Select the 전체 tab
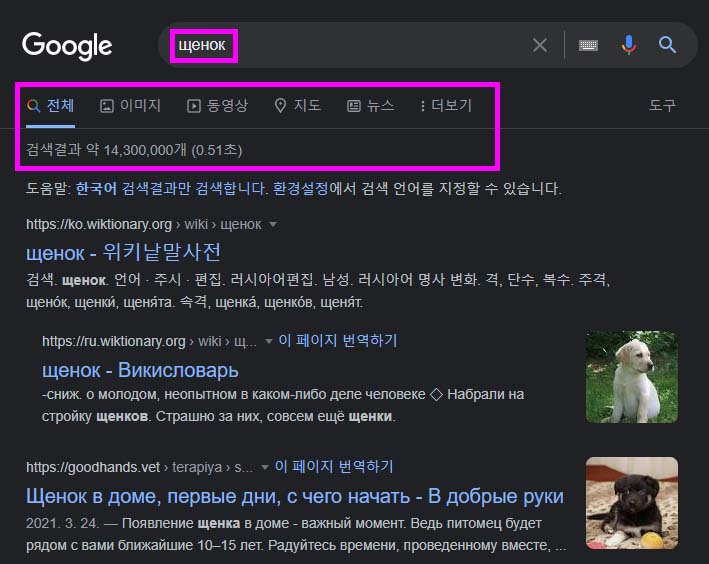The width and height of the screenshot is (709, 564). click(50, 106)
